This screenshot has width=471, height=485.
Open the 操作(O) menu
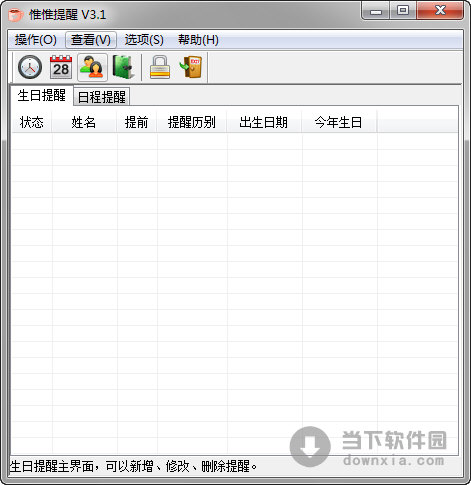pos(36,40)
